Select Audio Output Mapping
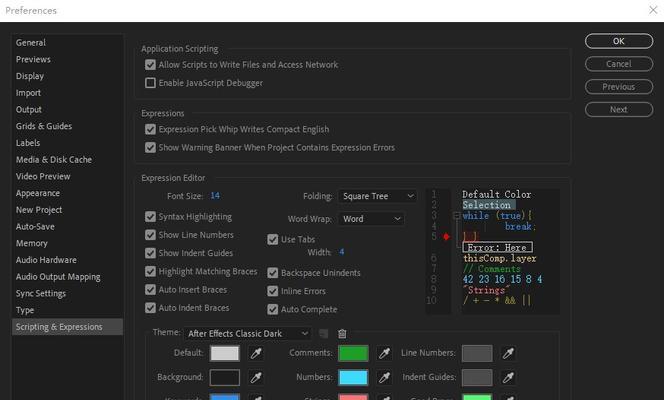 click(58, 277)
